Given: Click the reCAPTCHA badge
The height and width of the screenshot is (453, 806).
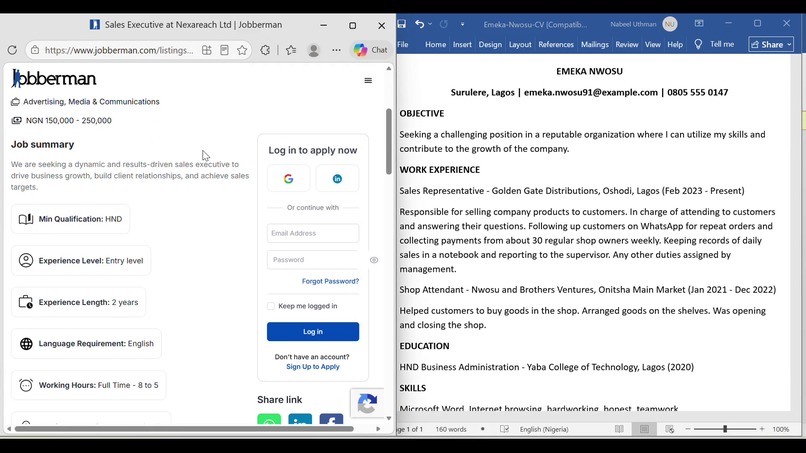Looking at the screenshot, I should [367, 403].
